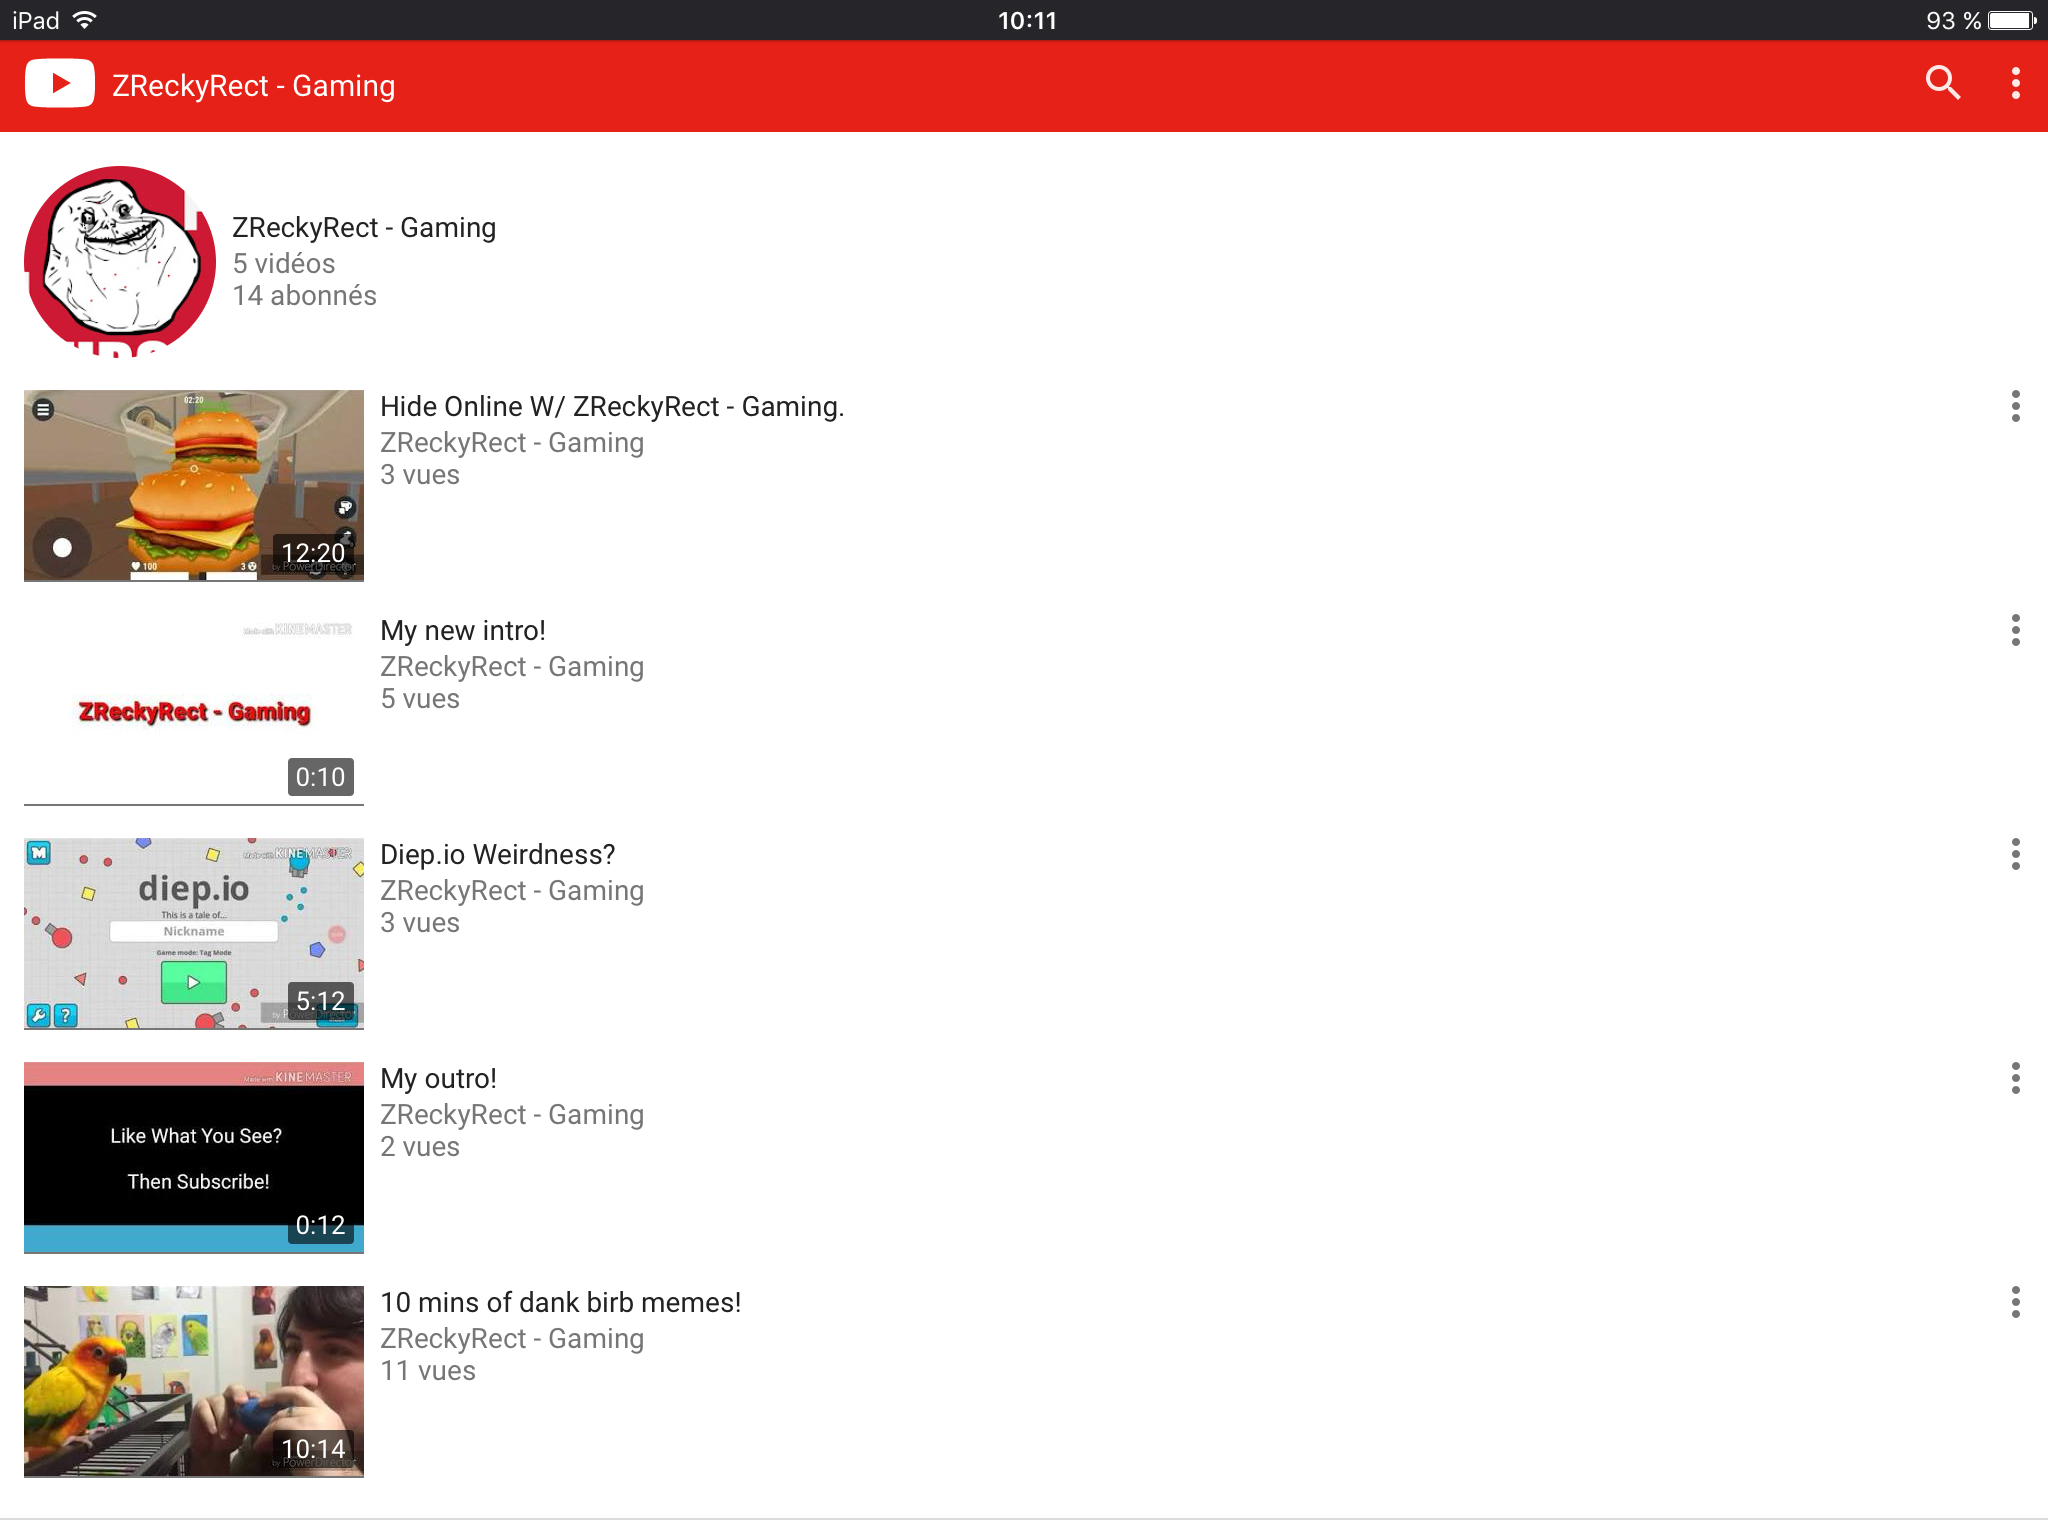This screenshot has width=2048, height=1536.
Task: Tap the iPad label in status bar
Action: coord(36,20)
